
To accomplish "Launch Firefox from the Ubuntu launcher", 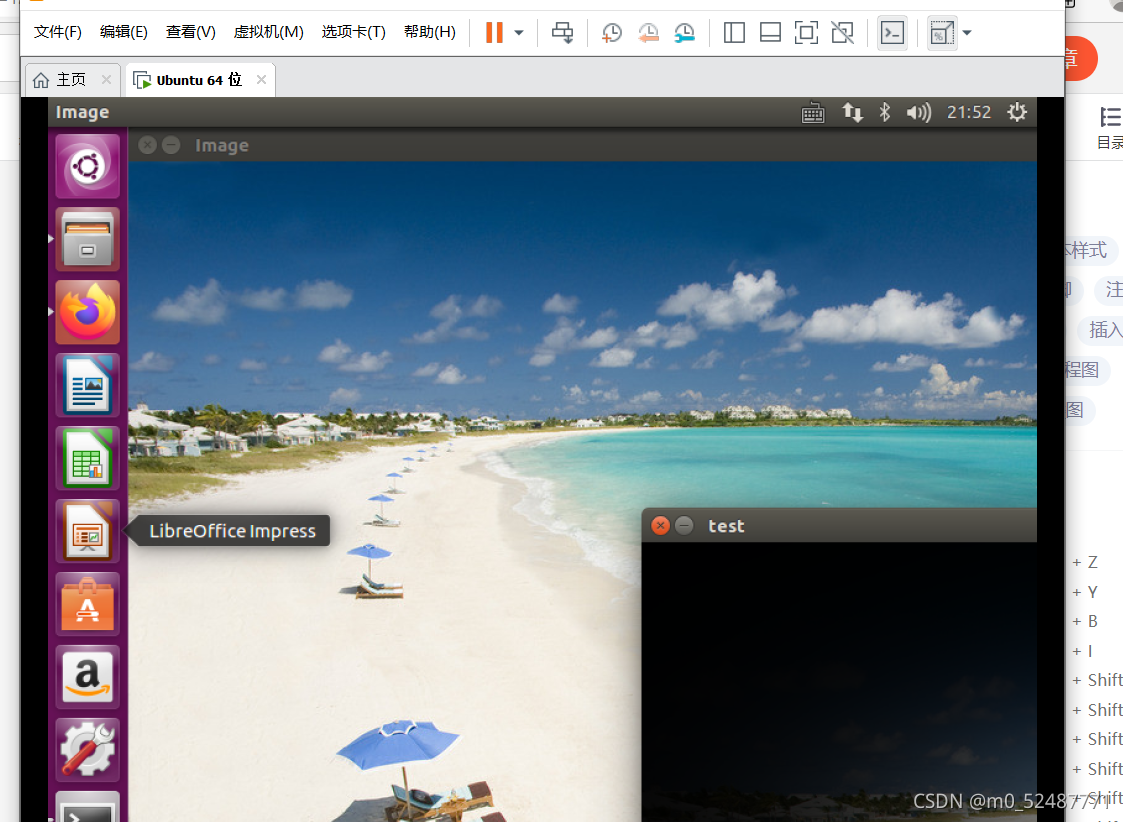I will [x=87, y=312].
